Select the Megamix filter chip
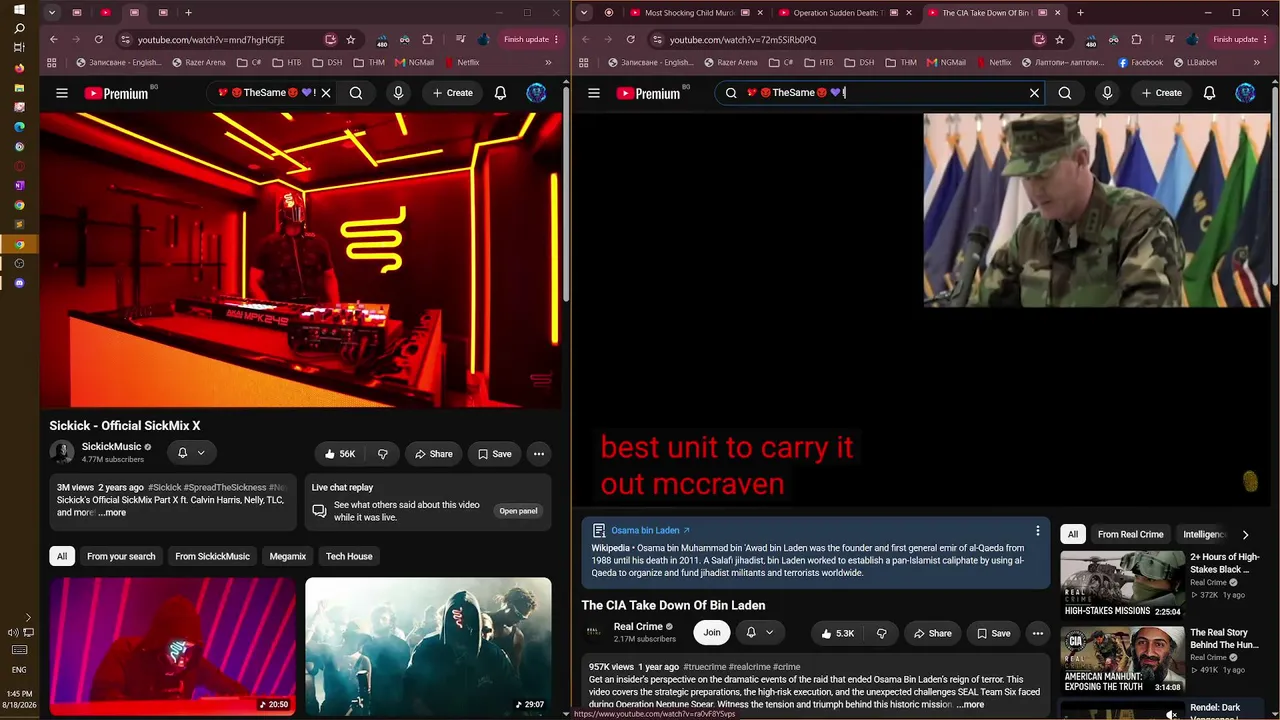This screenshot has width=1280, height=720. tap(288, 556)
